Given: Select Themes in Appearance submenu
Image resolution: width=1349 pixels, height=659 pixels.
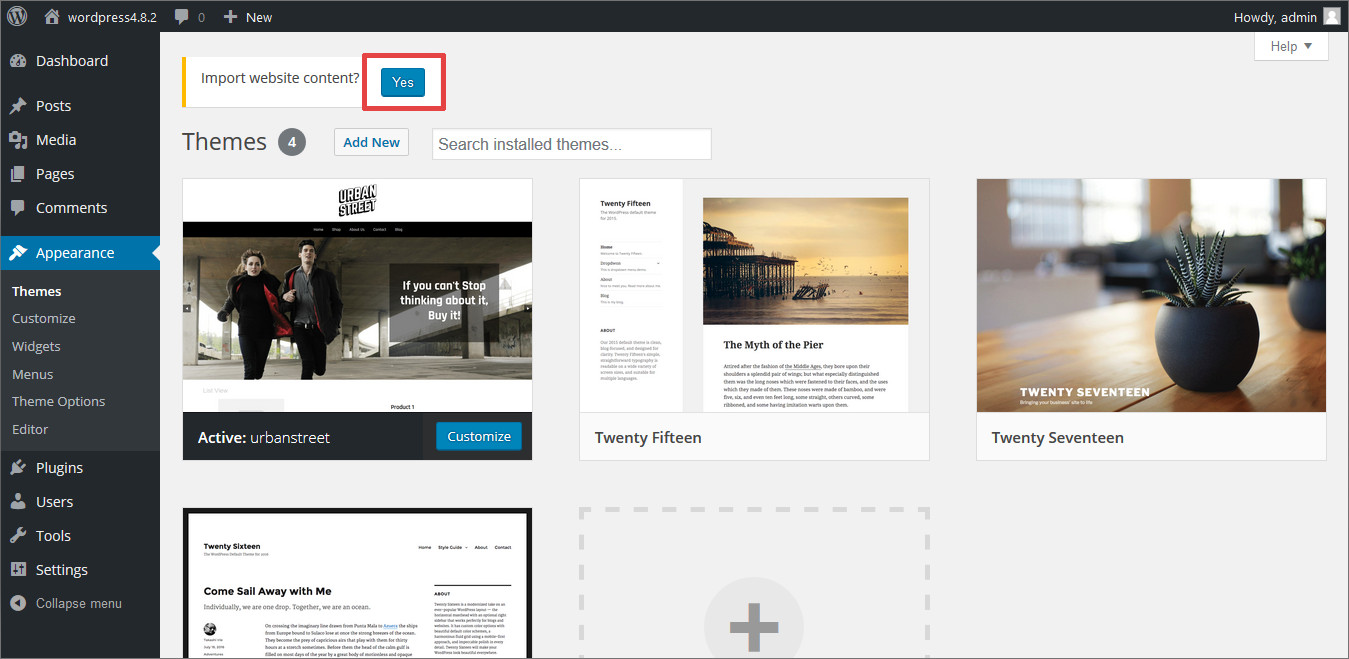Looking at the screenshot, I should (x=37, y=291).
